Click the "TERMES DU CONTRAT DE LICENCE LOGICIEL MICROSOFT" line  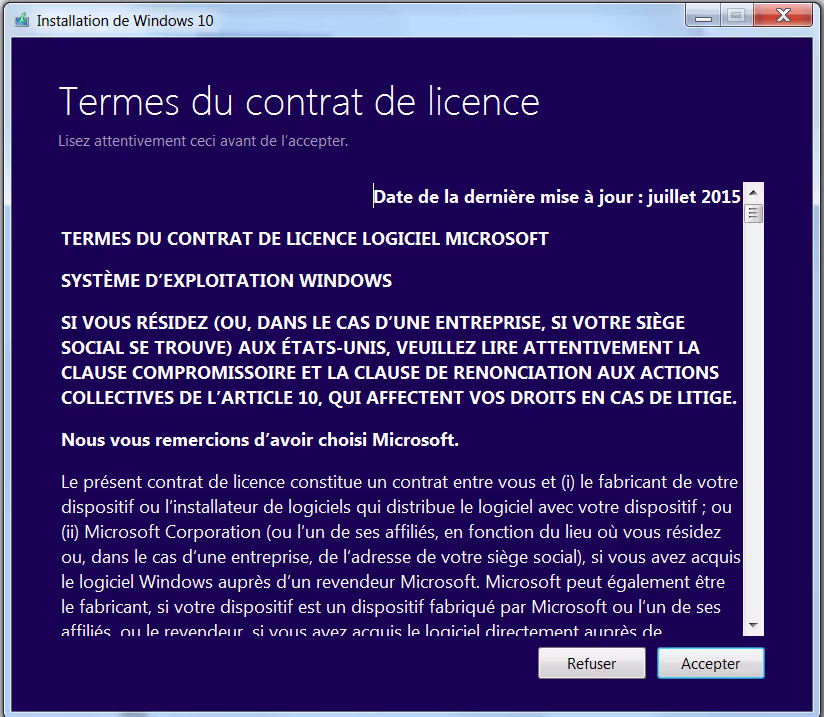[305, 239]
